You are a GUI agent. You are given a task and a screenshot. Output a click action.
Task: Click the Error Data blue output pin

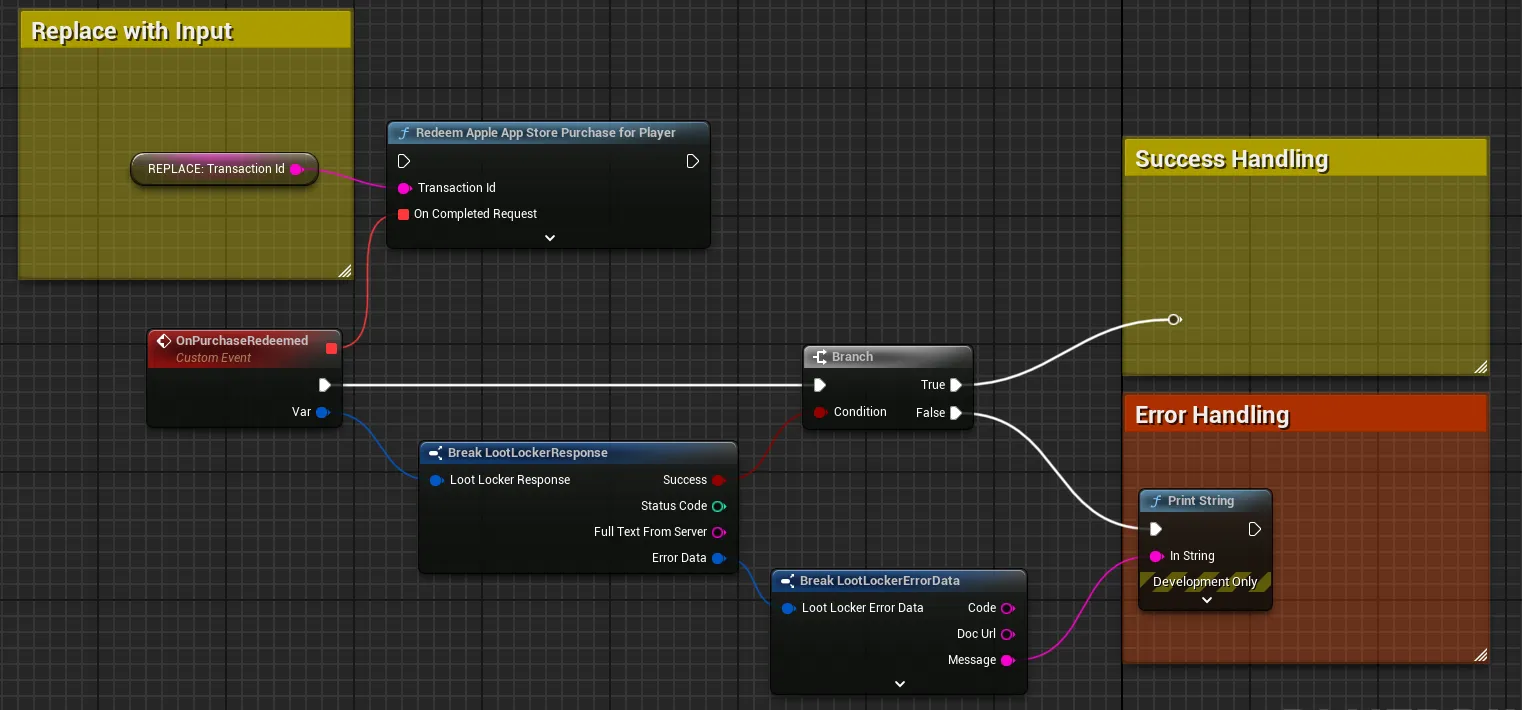coord(718,558)
